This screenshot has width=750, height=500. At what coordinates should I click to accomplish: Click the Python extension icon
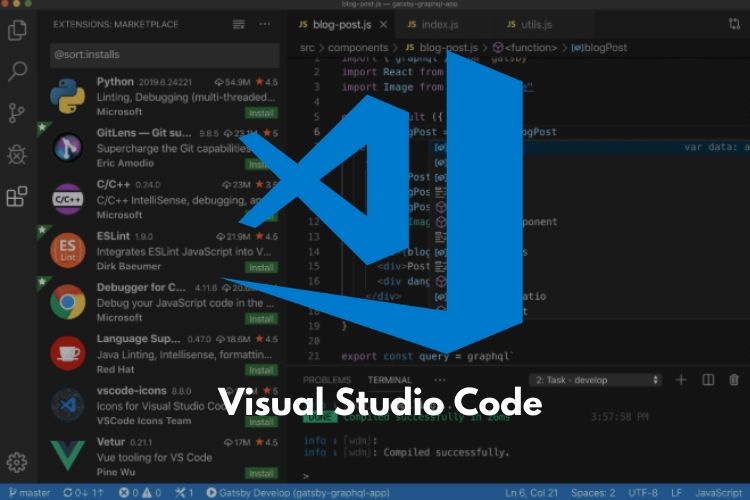pyautogui.click(x=68, y=96)
